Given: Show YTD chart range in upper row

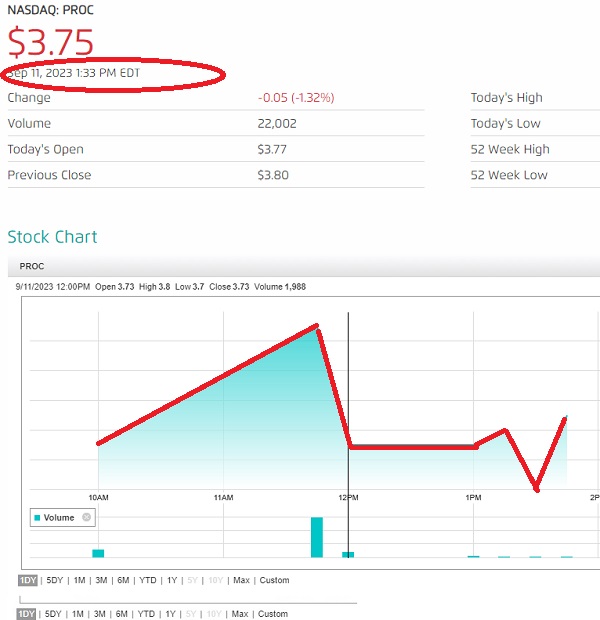Looking at the screenshot, I should [x=148, y=580].
